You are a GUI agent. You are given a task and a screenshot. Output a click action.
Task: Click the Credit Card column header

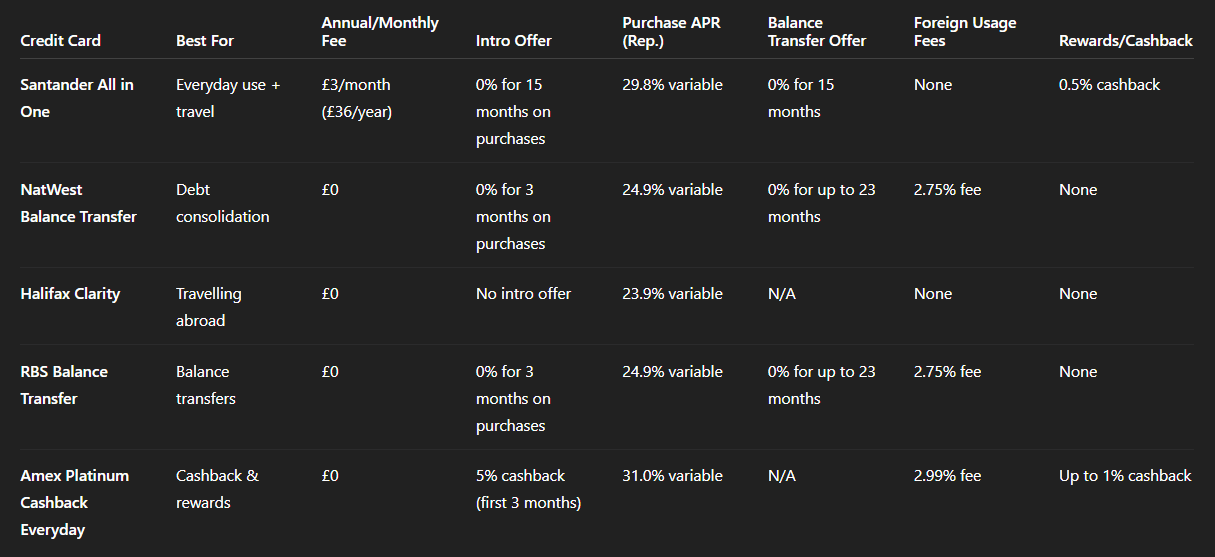60,41
